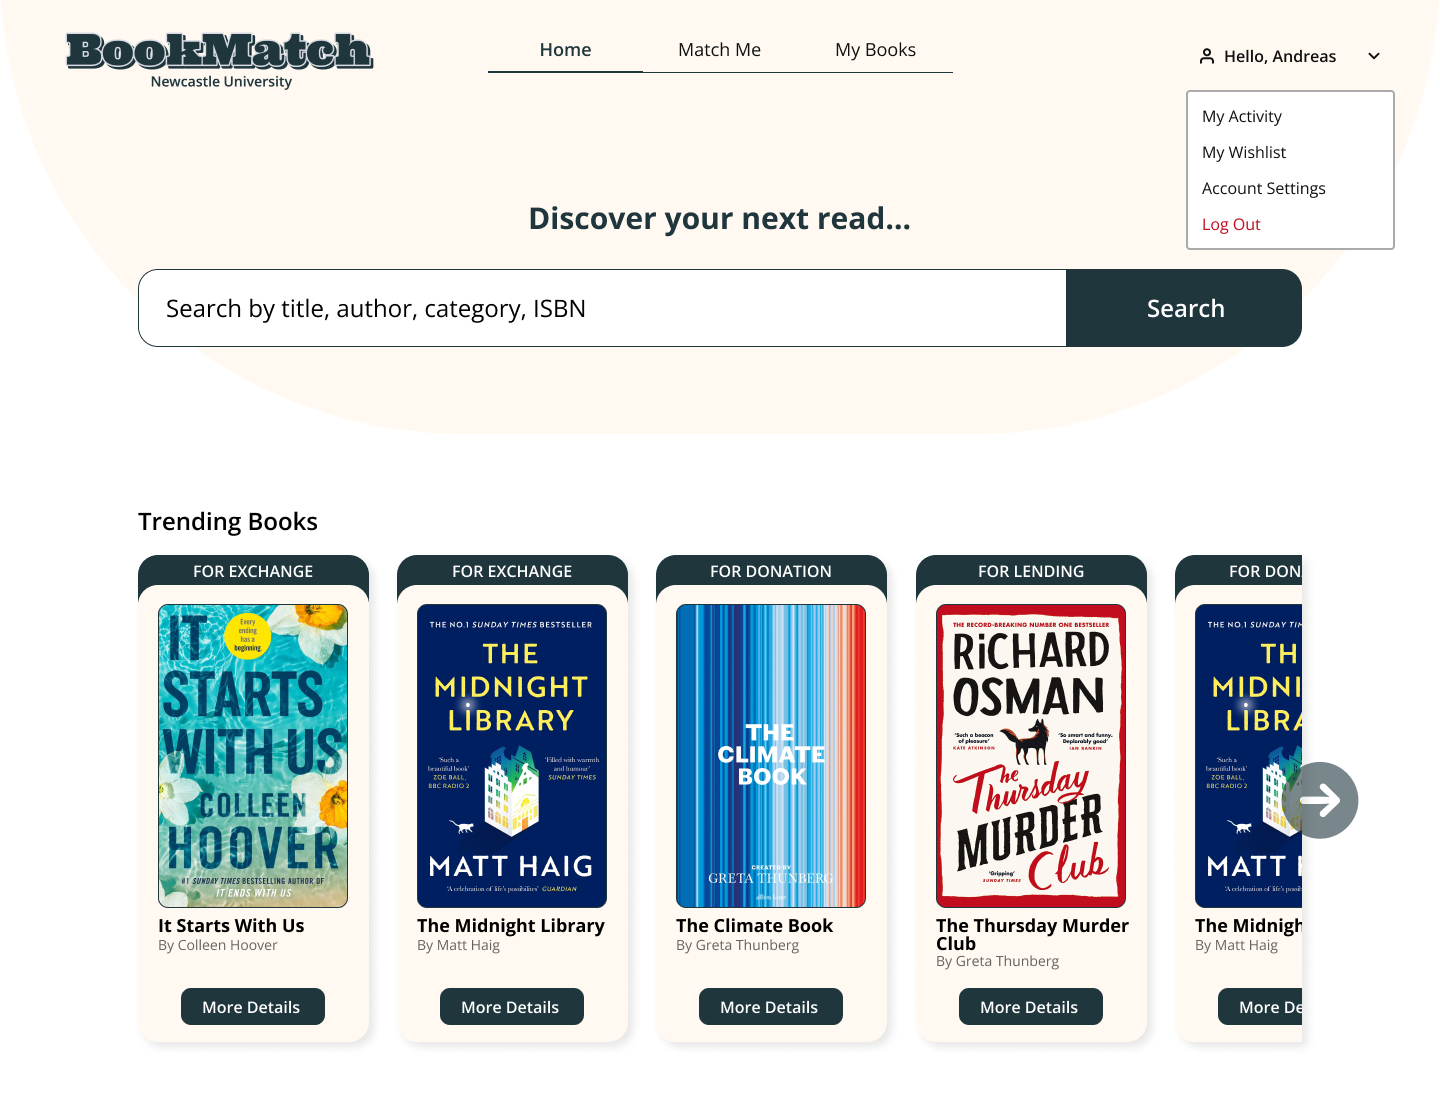Screen dimensions: 1440x1102
Task: Focus the book search field
Action: click(x=602, y=308)
